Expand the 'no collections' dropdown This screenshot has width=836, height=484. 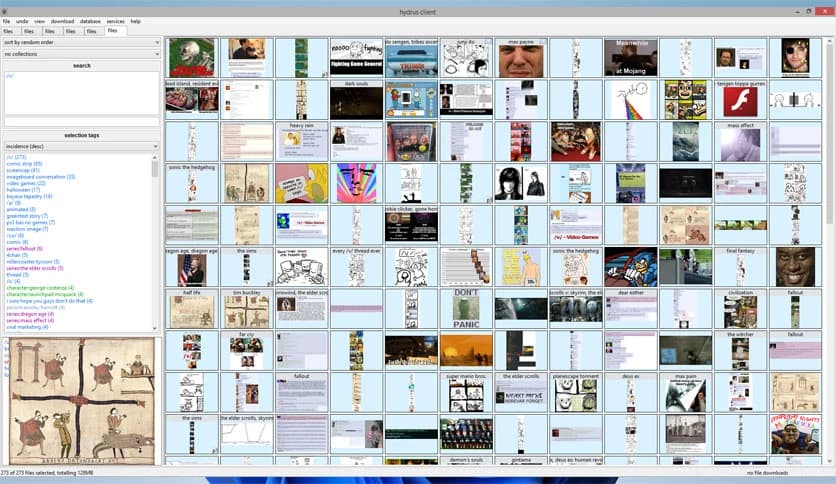[82, 54]
